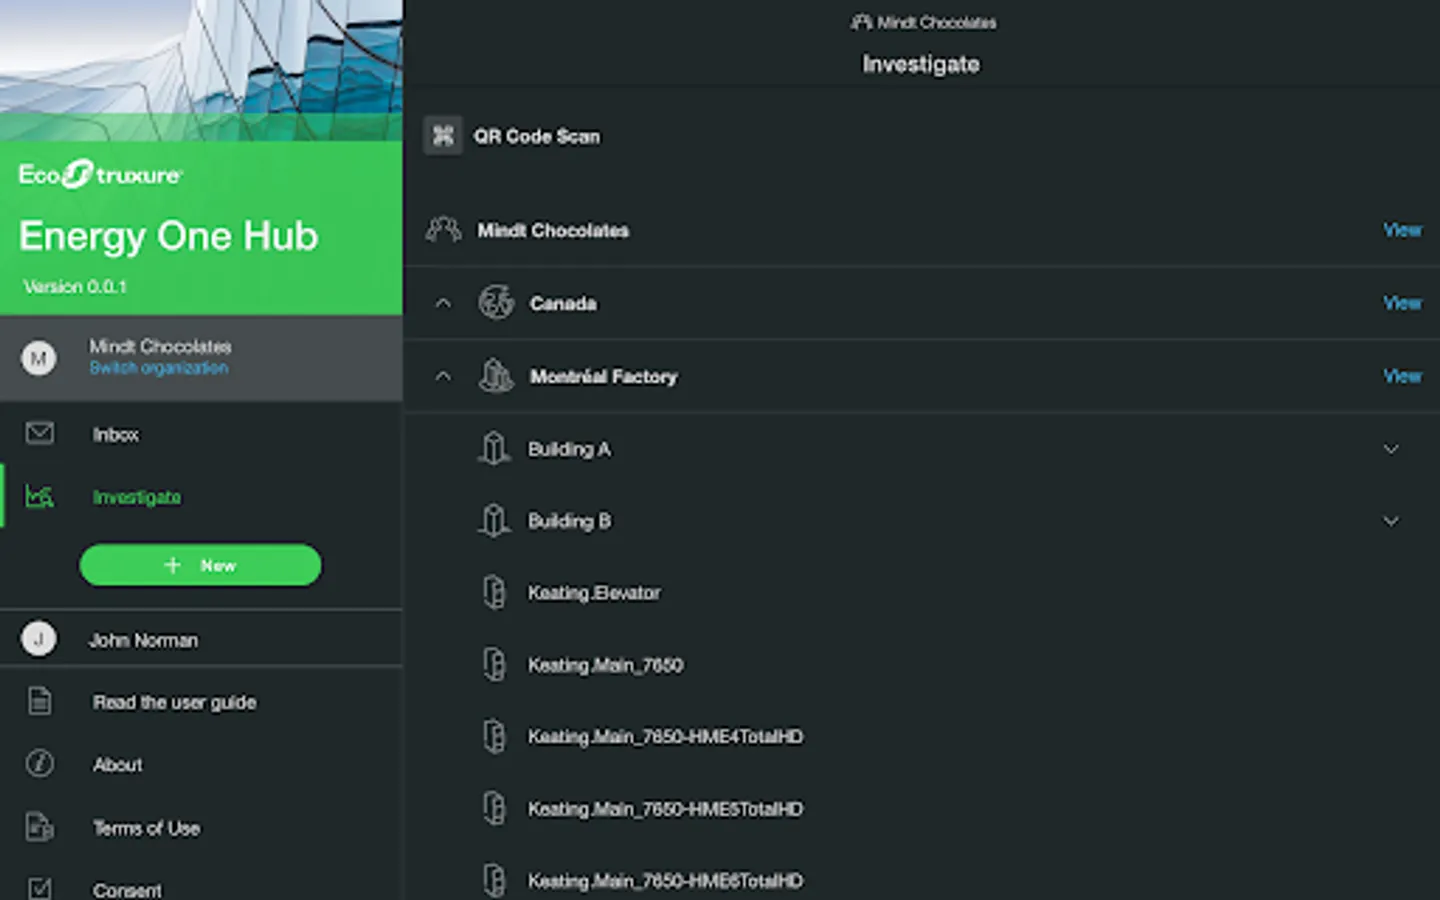Screen dimensions: 1440x900
Task: Click the Consent checkbox icon
Action: pos(40,888)
